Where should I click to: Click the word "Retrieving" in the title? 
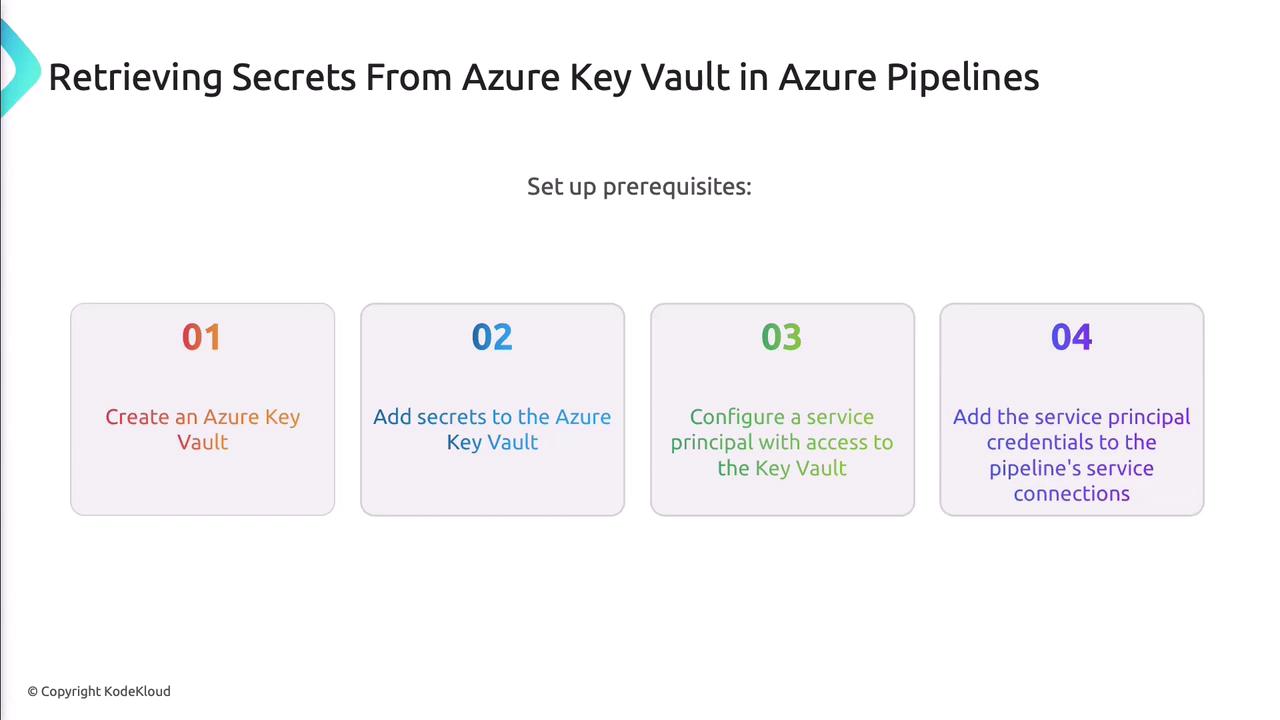(135, 77)
